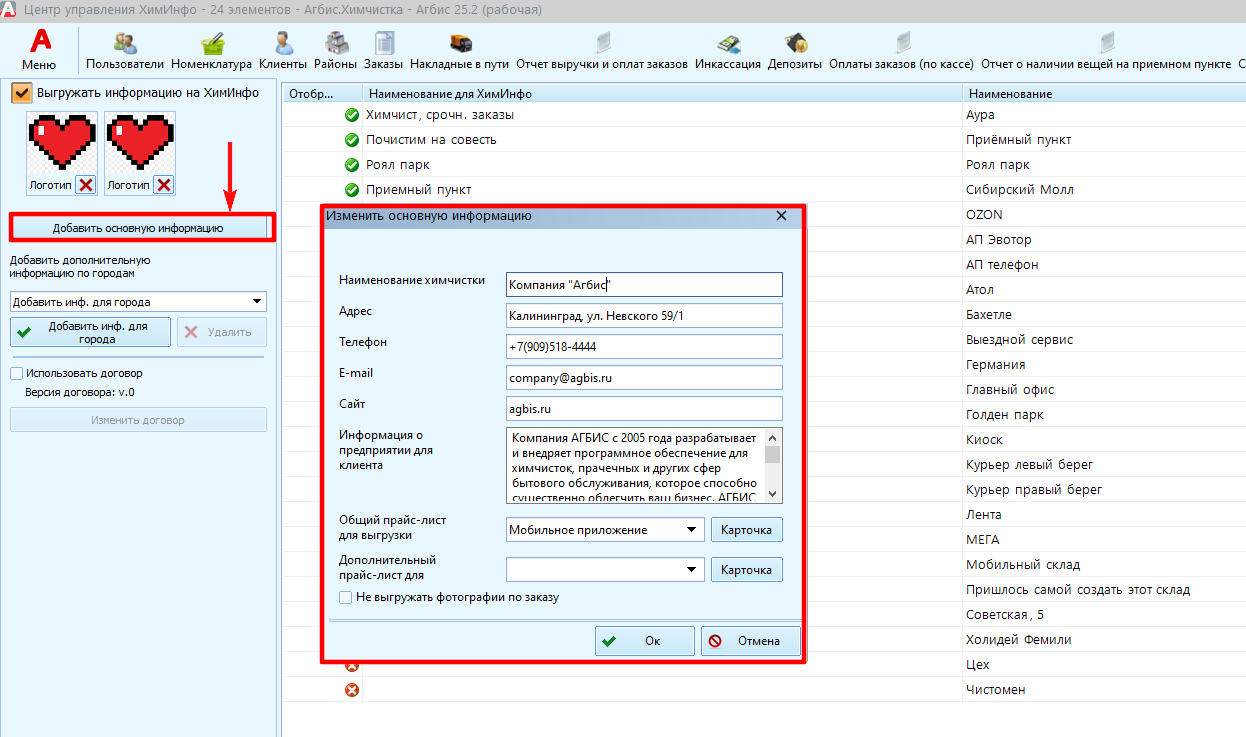Check Не выгружать фотографии по заказу
The width and height of the screenshot is (1246, 737).
tap(346, 598)
